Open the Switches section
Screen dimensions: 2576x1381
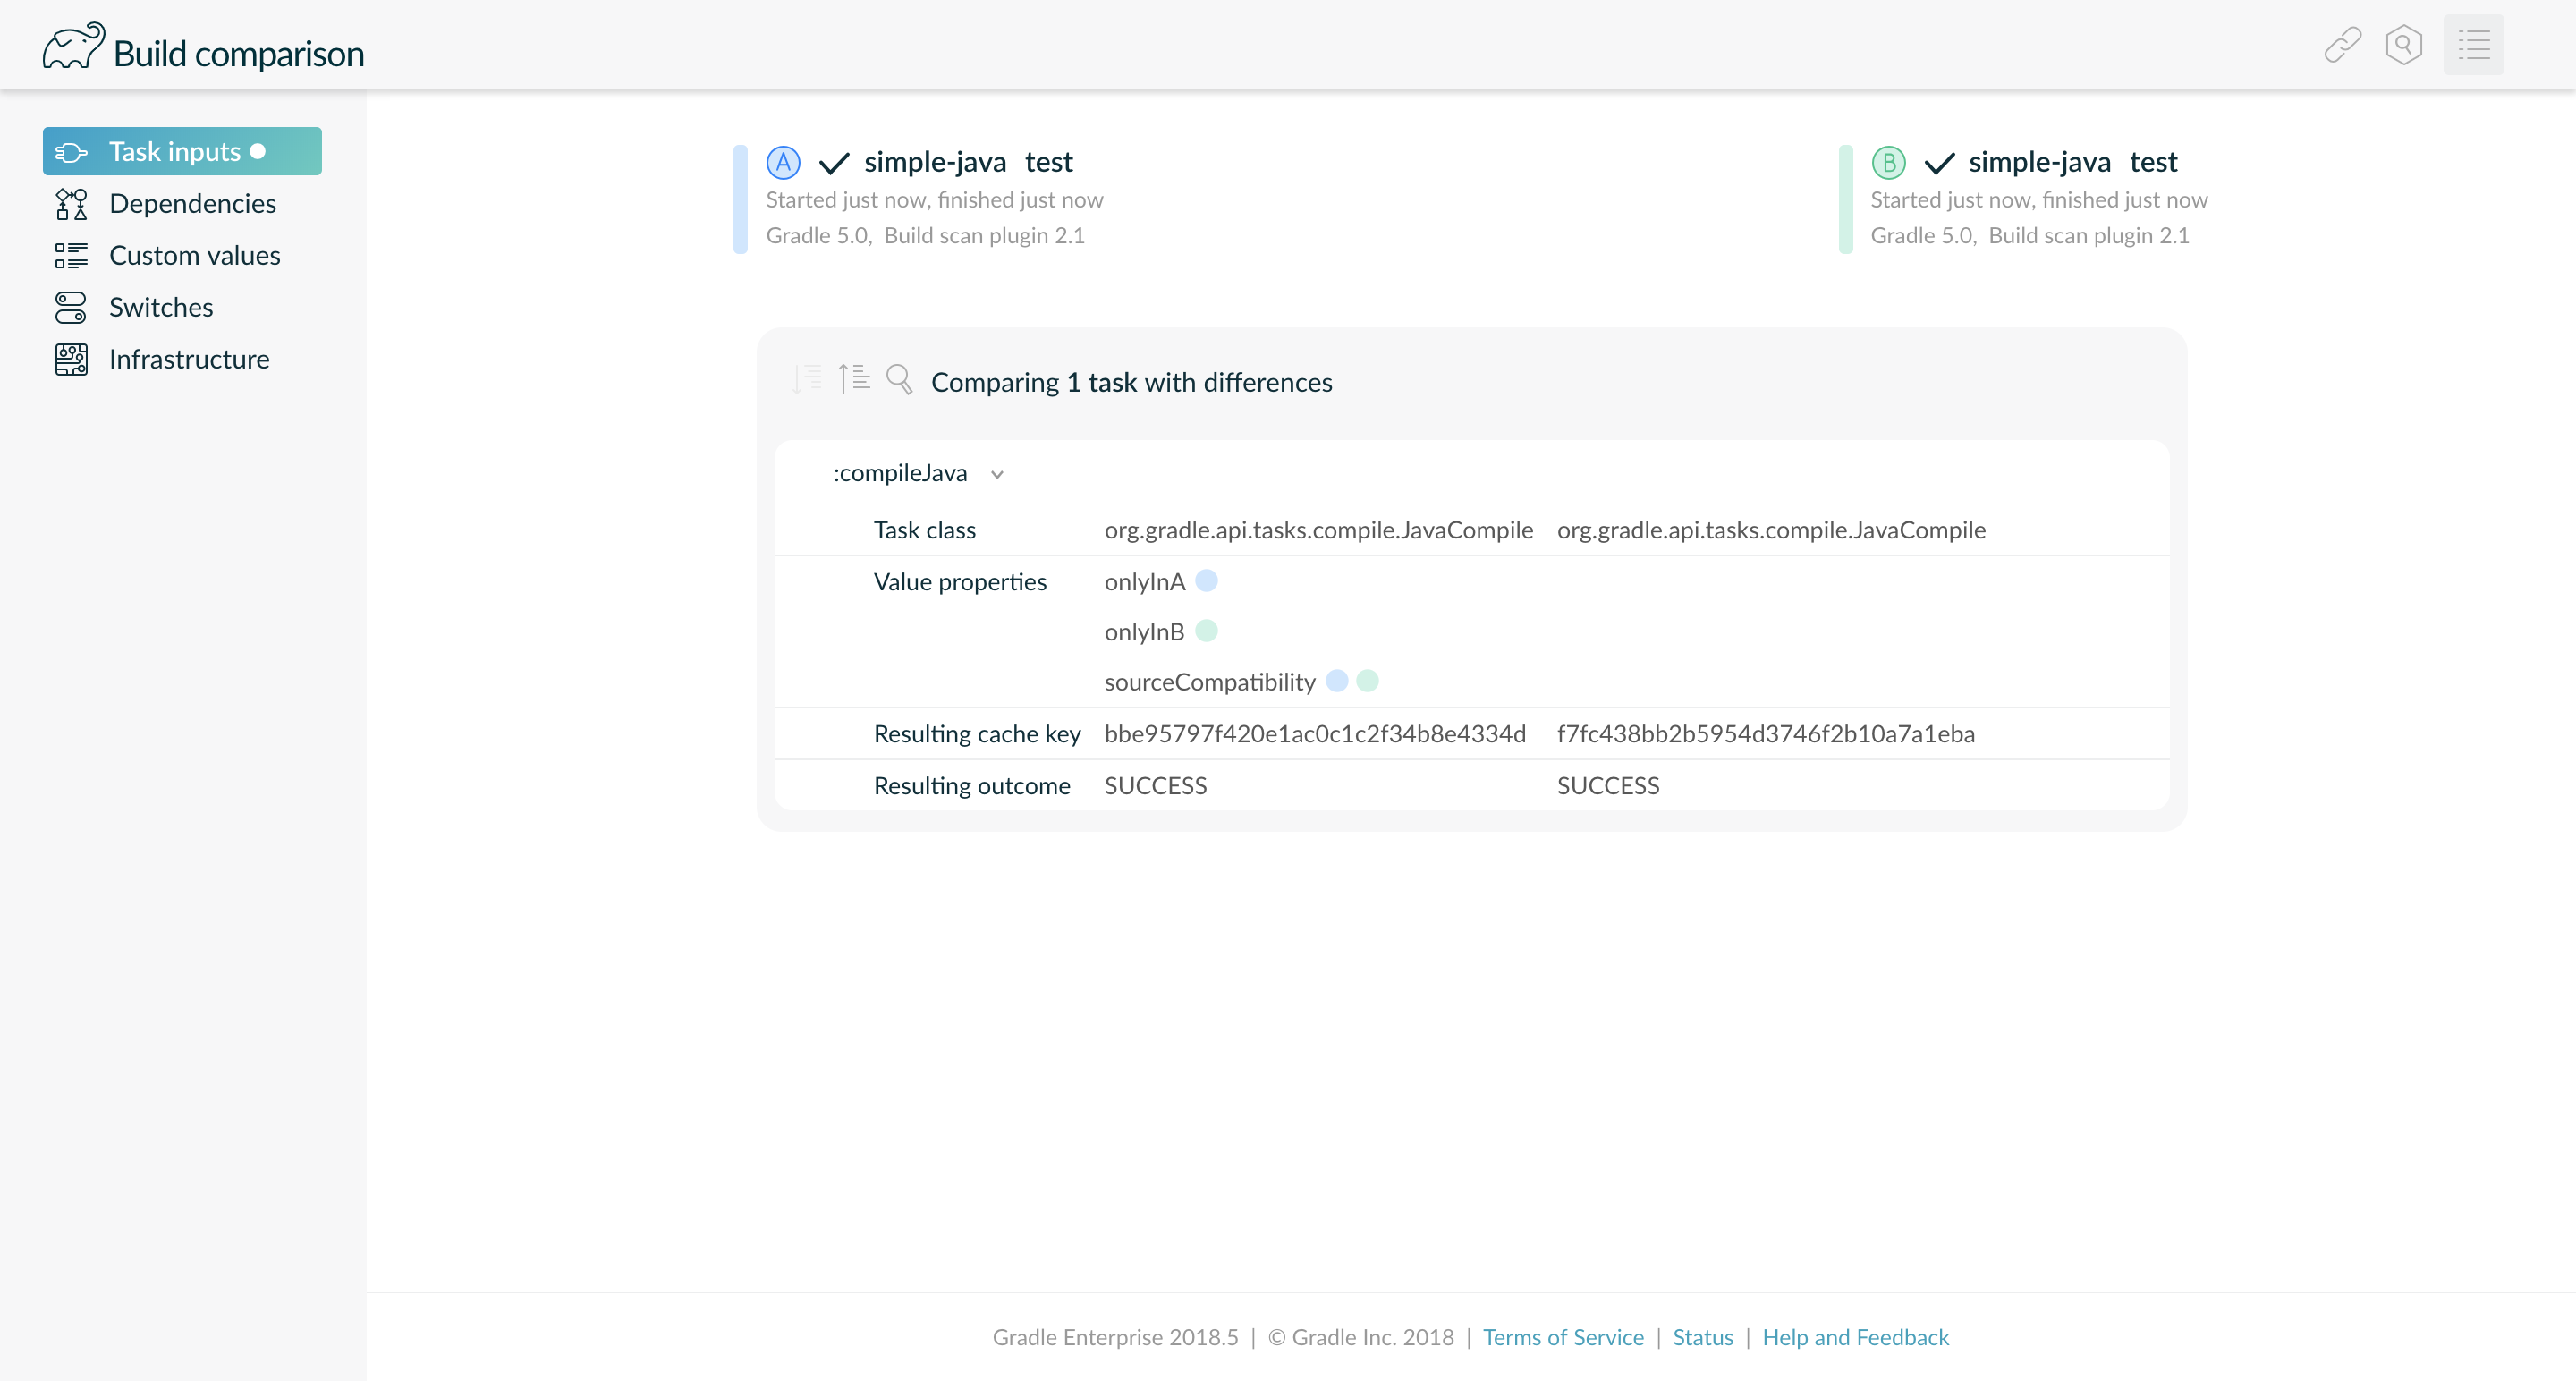[161, 307]
